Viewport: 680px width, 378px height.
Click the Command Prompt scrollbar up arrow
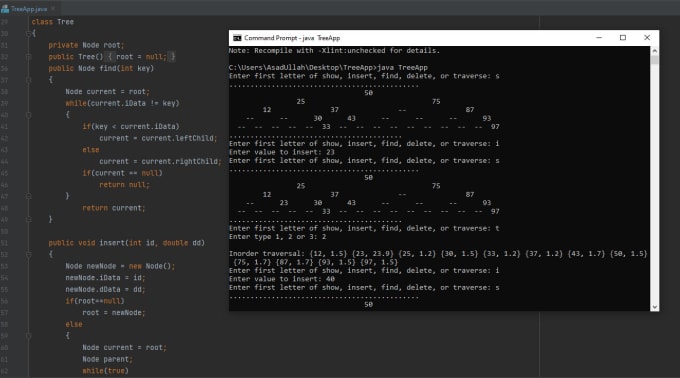click(x=654, y=51)
